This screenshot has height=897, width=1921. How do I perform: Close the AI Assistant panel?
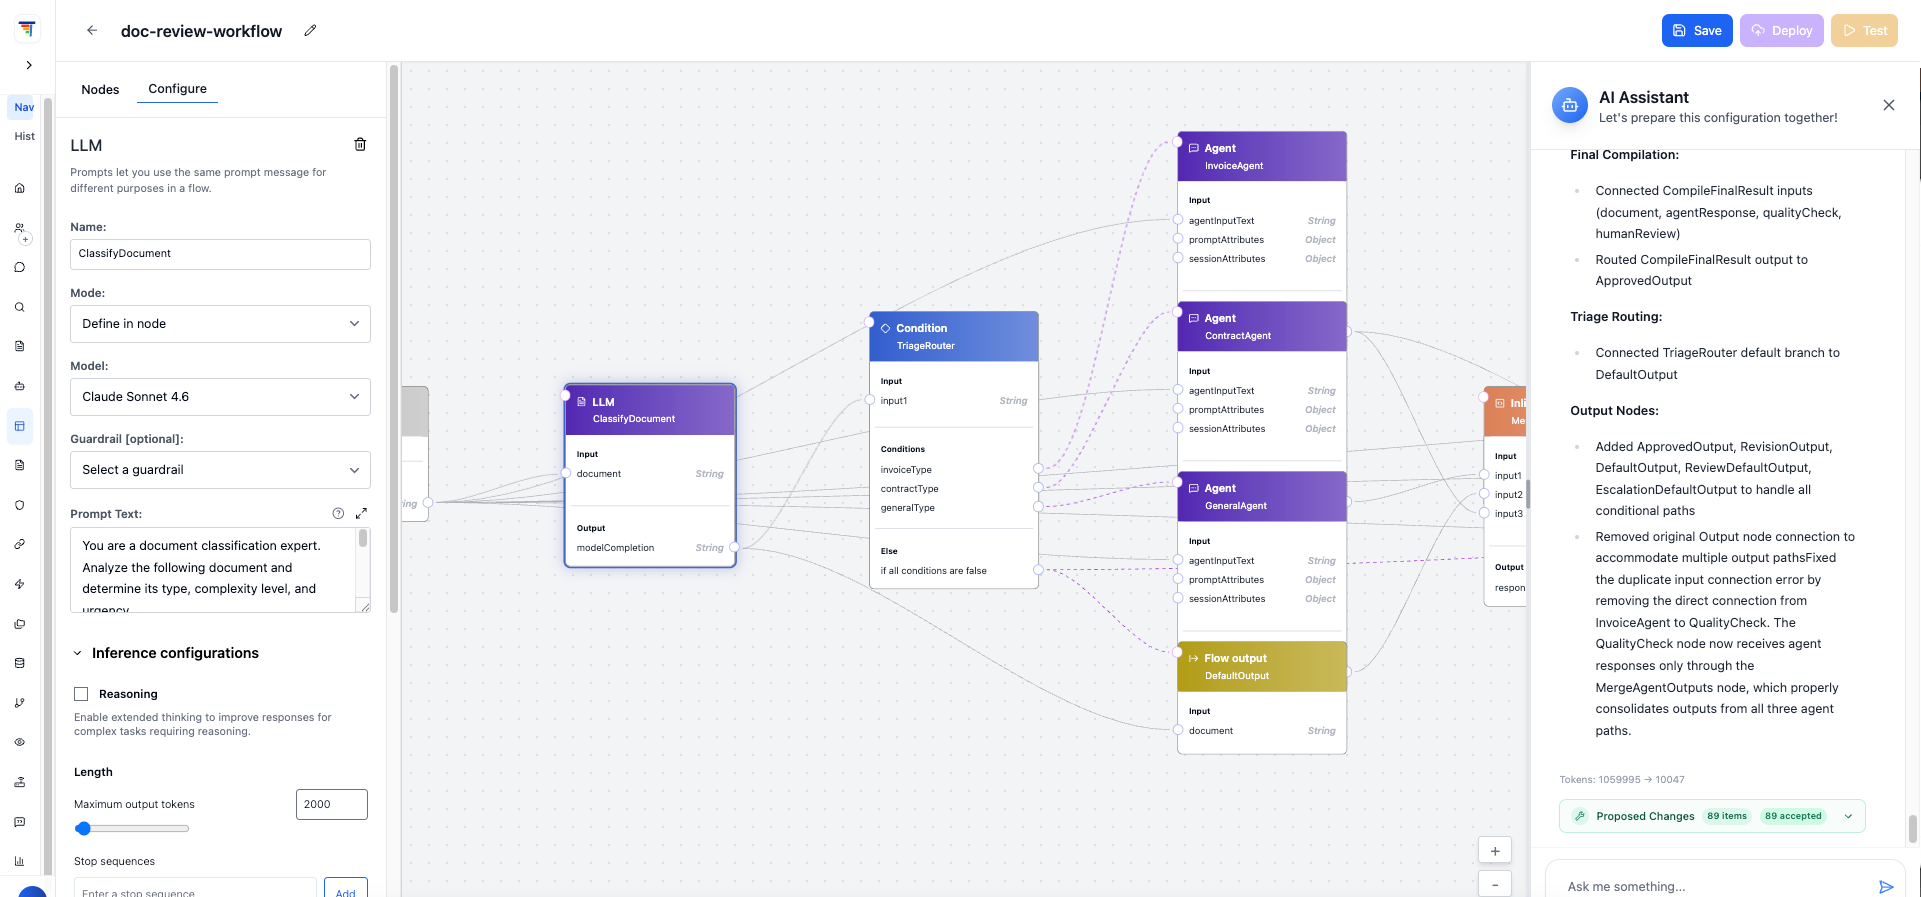coord(1889,105)
